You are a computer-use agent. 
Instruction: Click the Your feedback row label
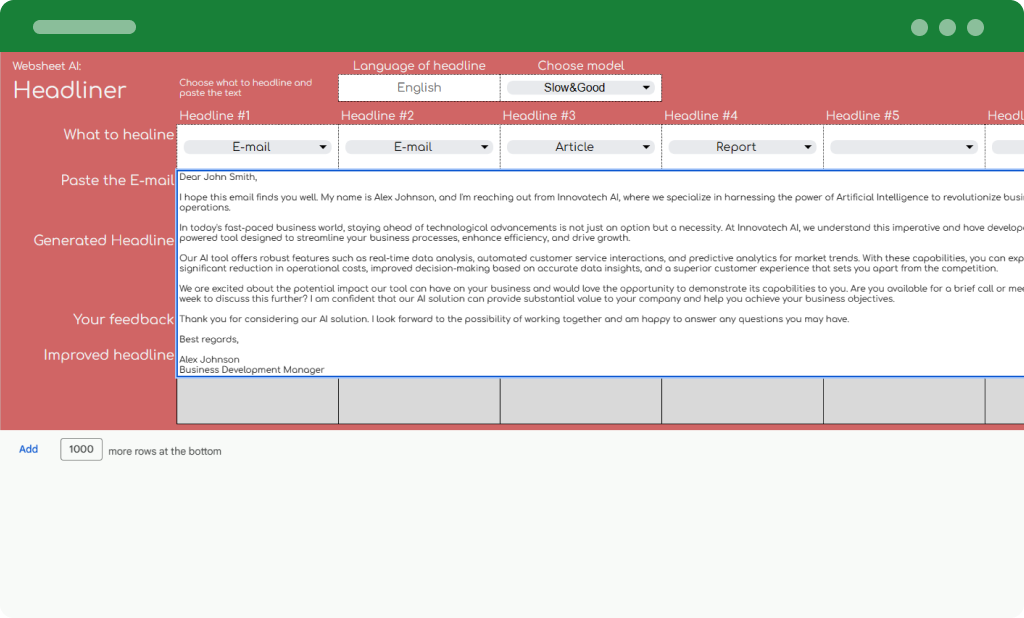[x=123, y=319]
